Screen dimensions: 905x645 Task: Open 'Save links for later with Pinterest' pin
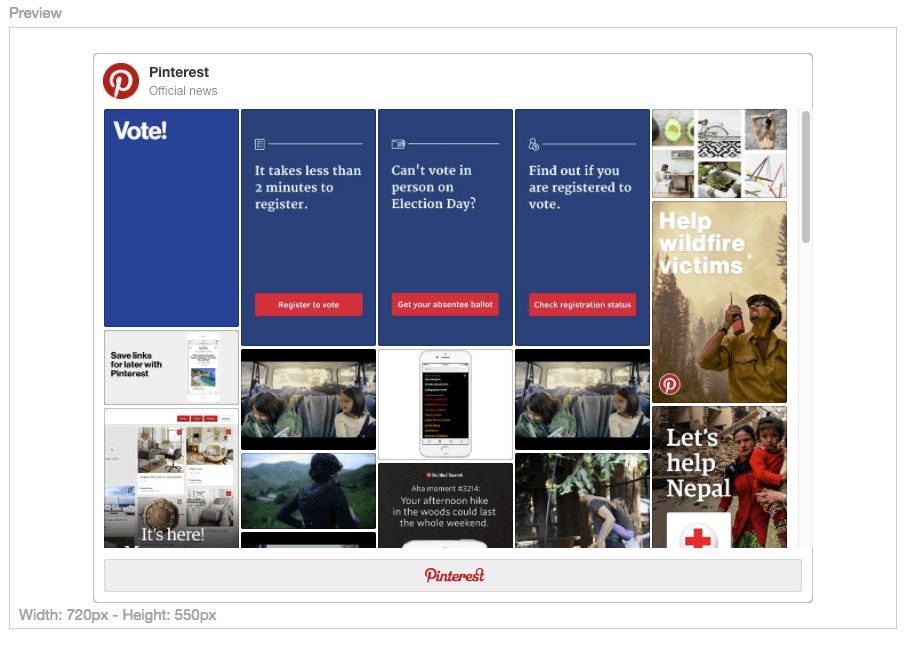coord(171,368)
